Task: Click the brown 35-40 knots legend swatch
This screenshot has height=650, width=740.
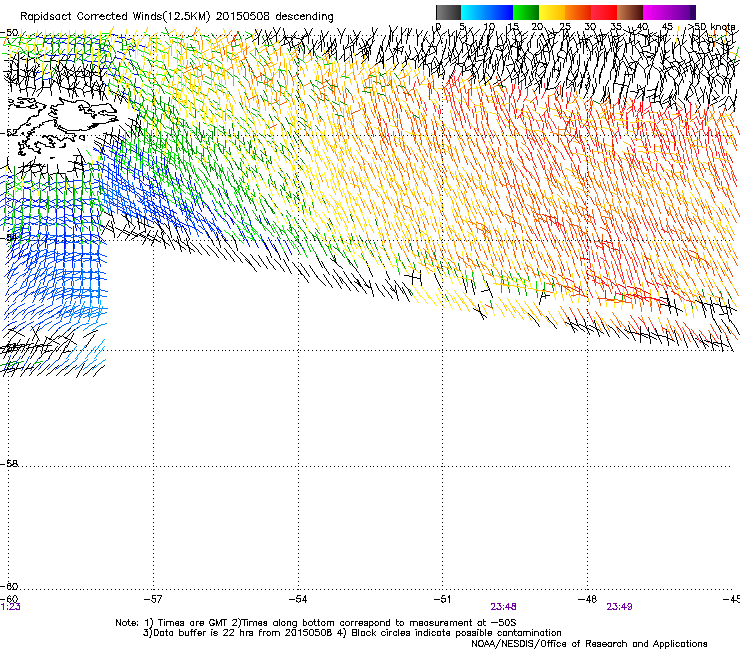Action: coord(630,12)
